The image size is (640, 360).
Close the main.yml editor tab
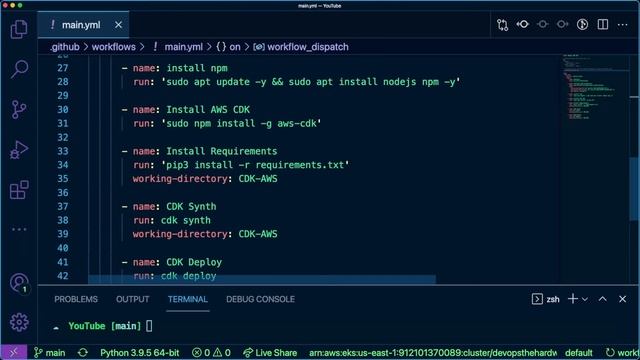118,25
